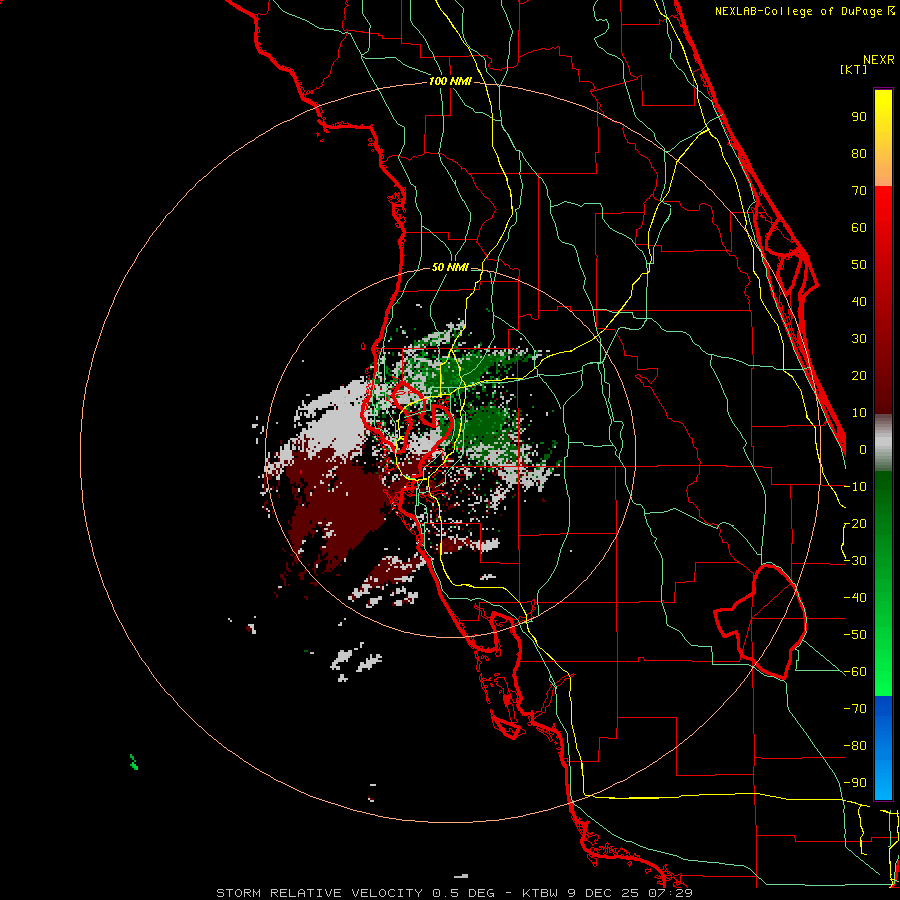Click the -60 value on velocity scale
This screenshot has width=900, height=900.
[x=855, y=672]
